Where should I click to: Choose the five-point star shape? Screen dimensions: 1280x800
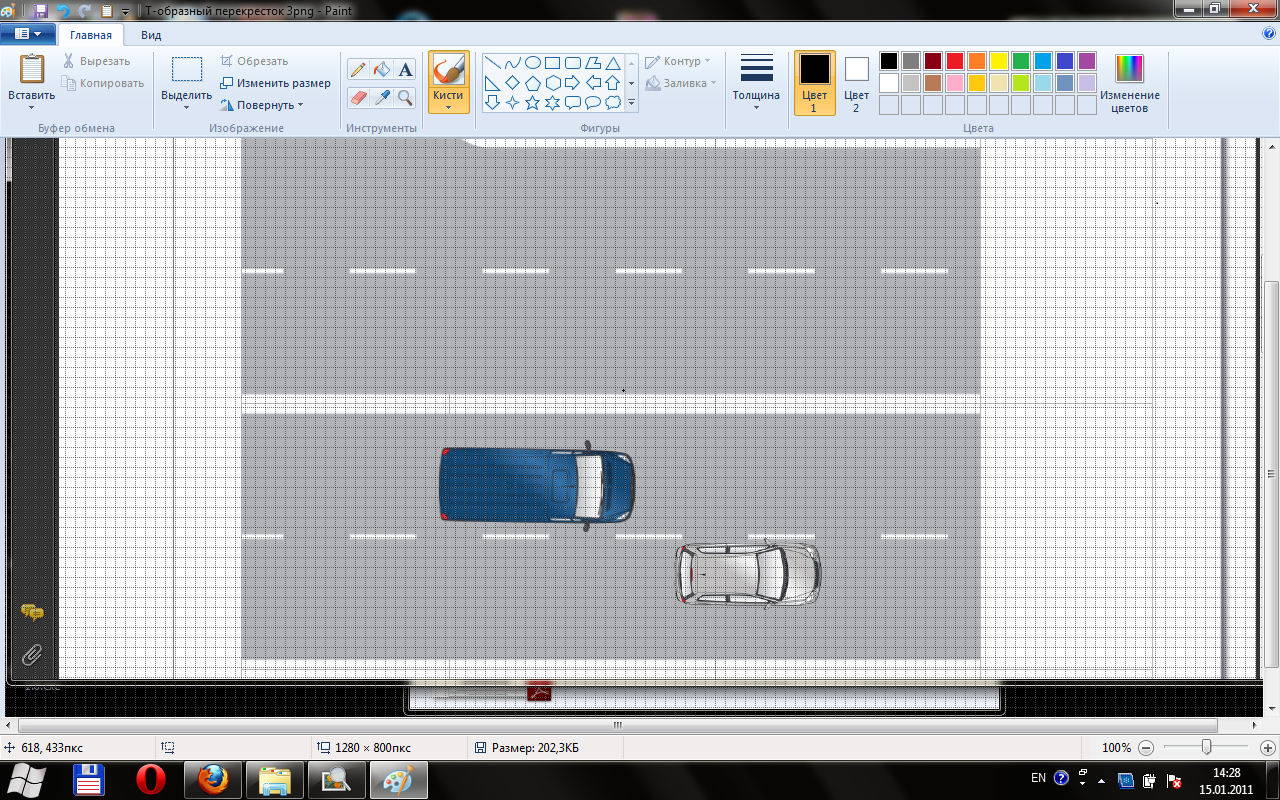tap(532, 102)
